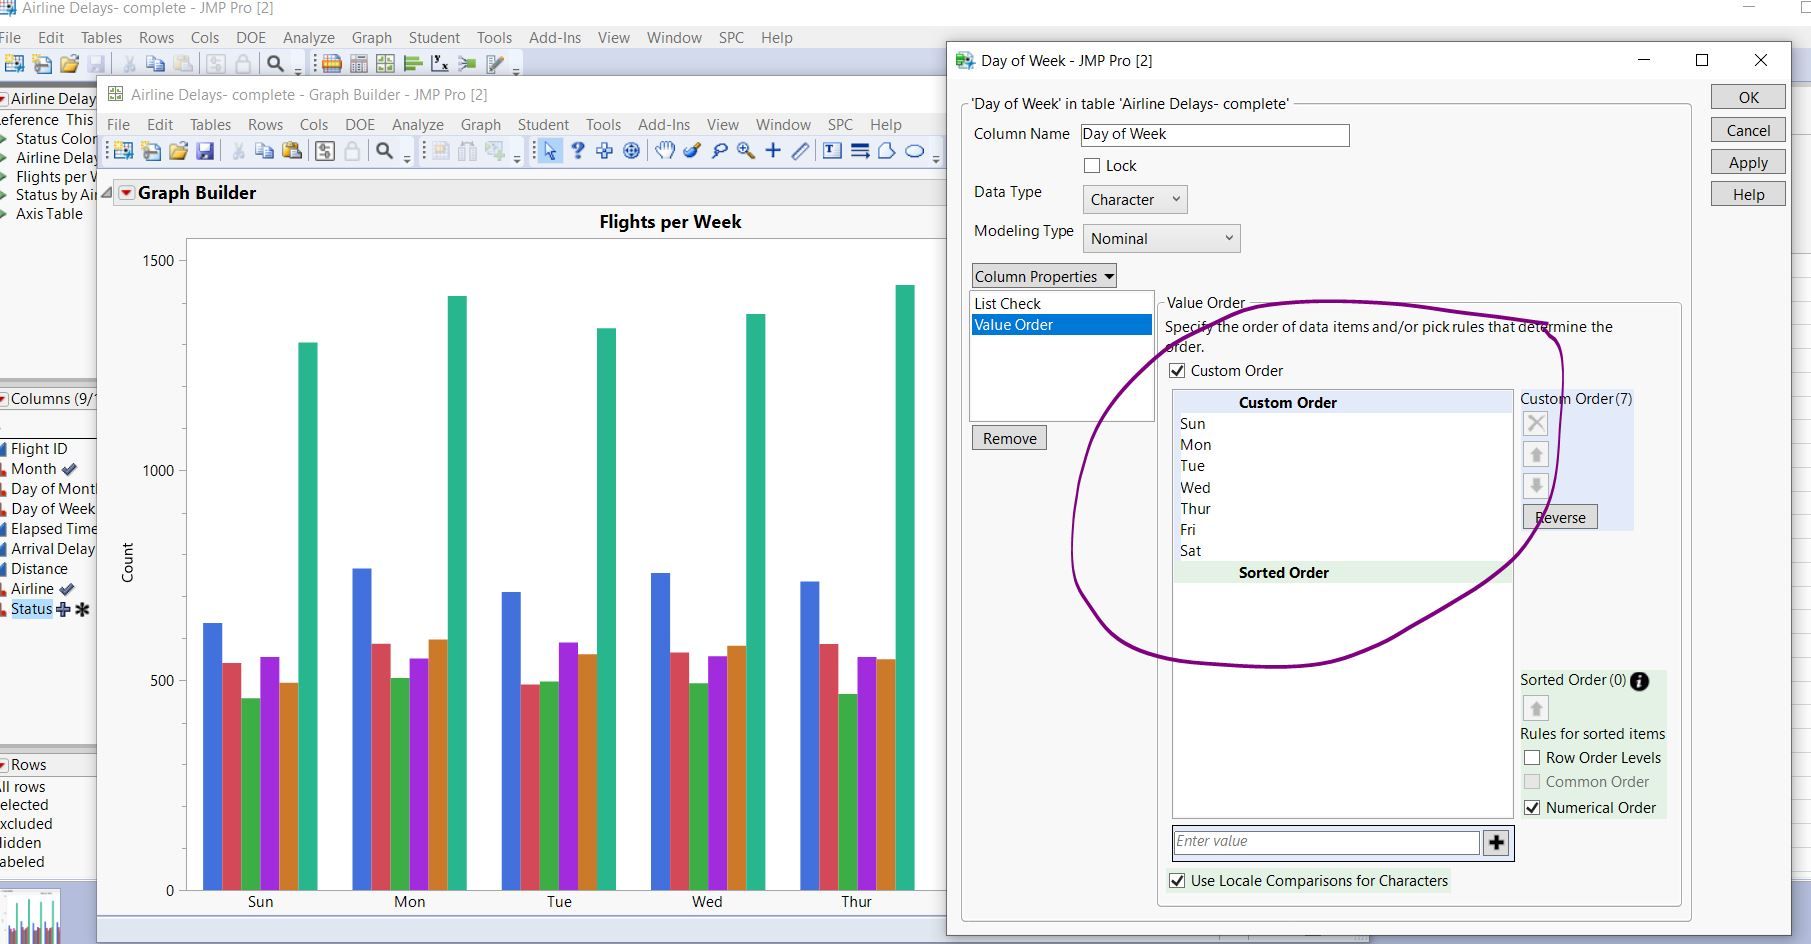Select the text Annotate tool
The width and height of the screenshot is (1811, 944).
pos(832,151)
